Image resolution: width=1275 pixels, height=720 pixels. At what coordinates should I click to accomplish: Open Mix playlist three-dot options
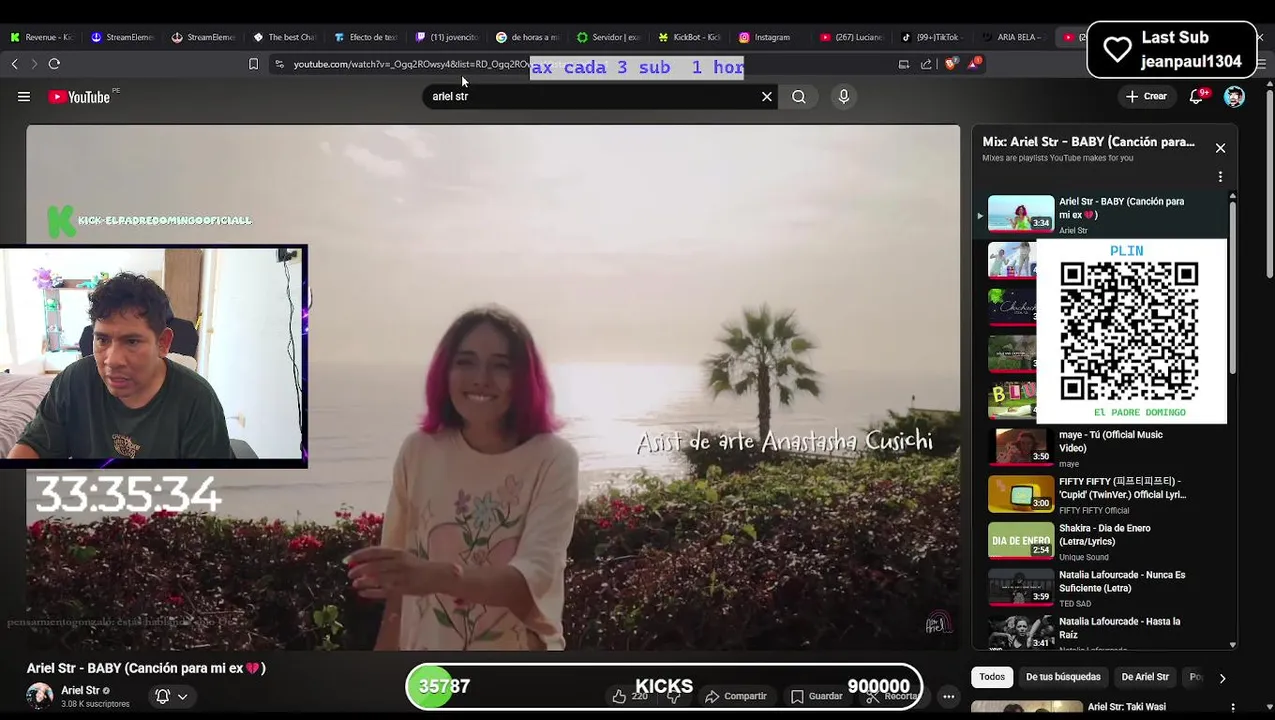point(1220,177)
